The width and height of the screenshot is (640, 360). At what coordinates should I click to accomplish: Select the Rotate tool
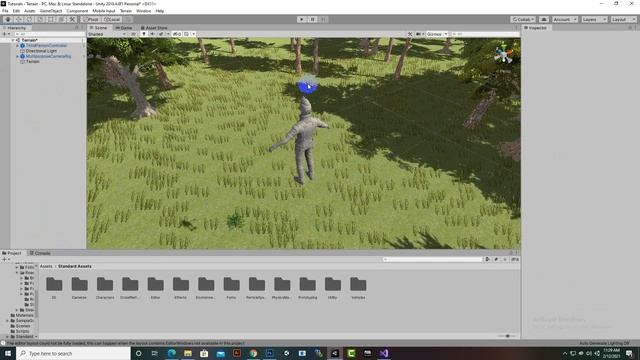29,19
